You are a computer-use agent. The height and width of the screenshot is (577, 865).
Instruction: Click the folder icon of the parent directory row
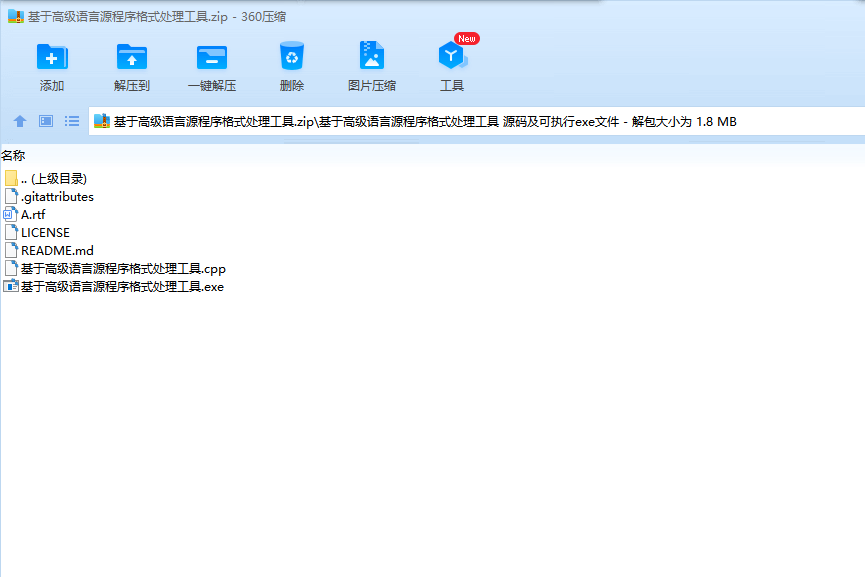tap(11, 178)
